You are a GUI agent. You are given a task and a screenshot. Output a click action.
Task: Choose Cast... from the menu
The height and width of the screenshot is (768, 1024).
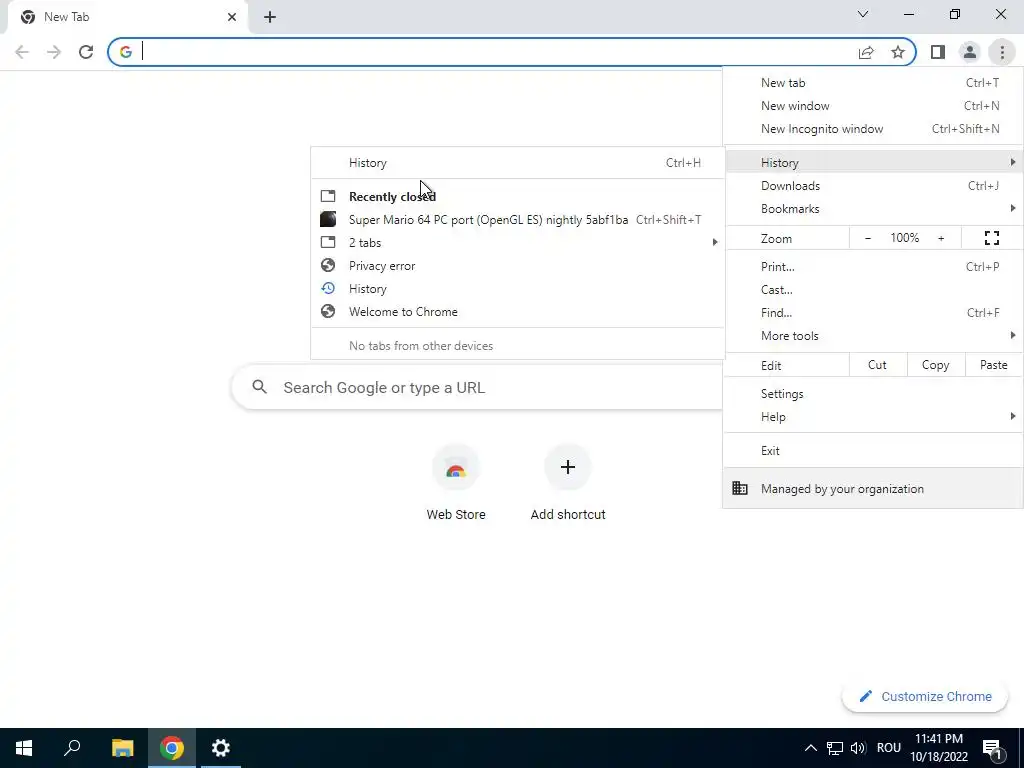coord(873,290)
